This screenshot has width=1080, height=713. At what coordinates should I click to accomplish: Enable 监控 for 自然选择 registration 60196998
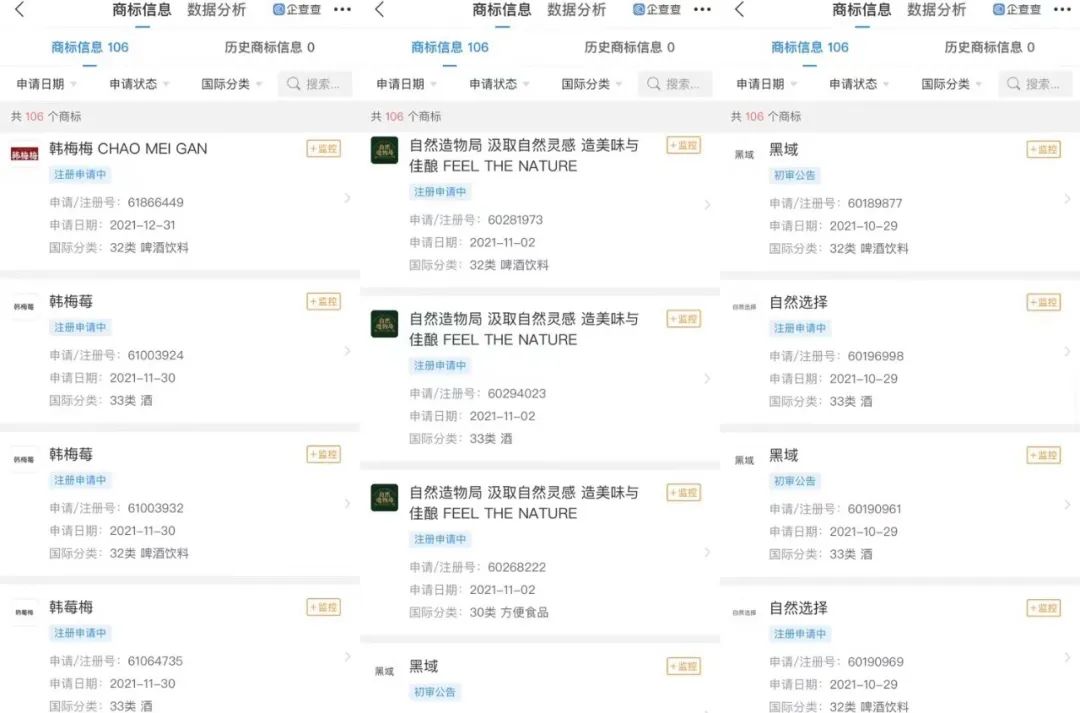click(x=1043, y=302)
